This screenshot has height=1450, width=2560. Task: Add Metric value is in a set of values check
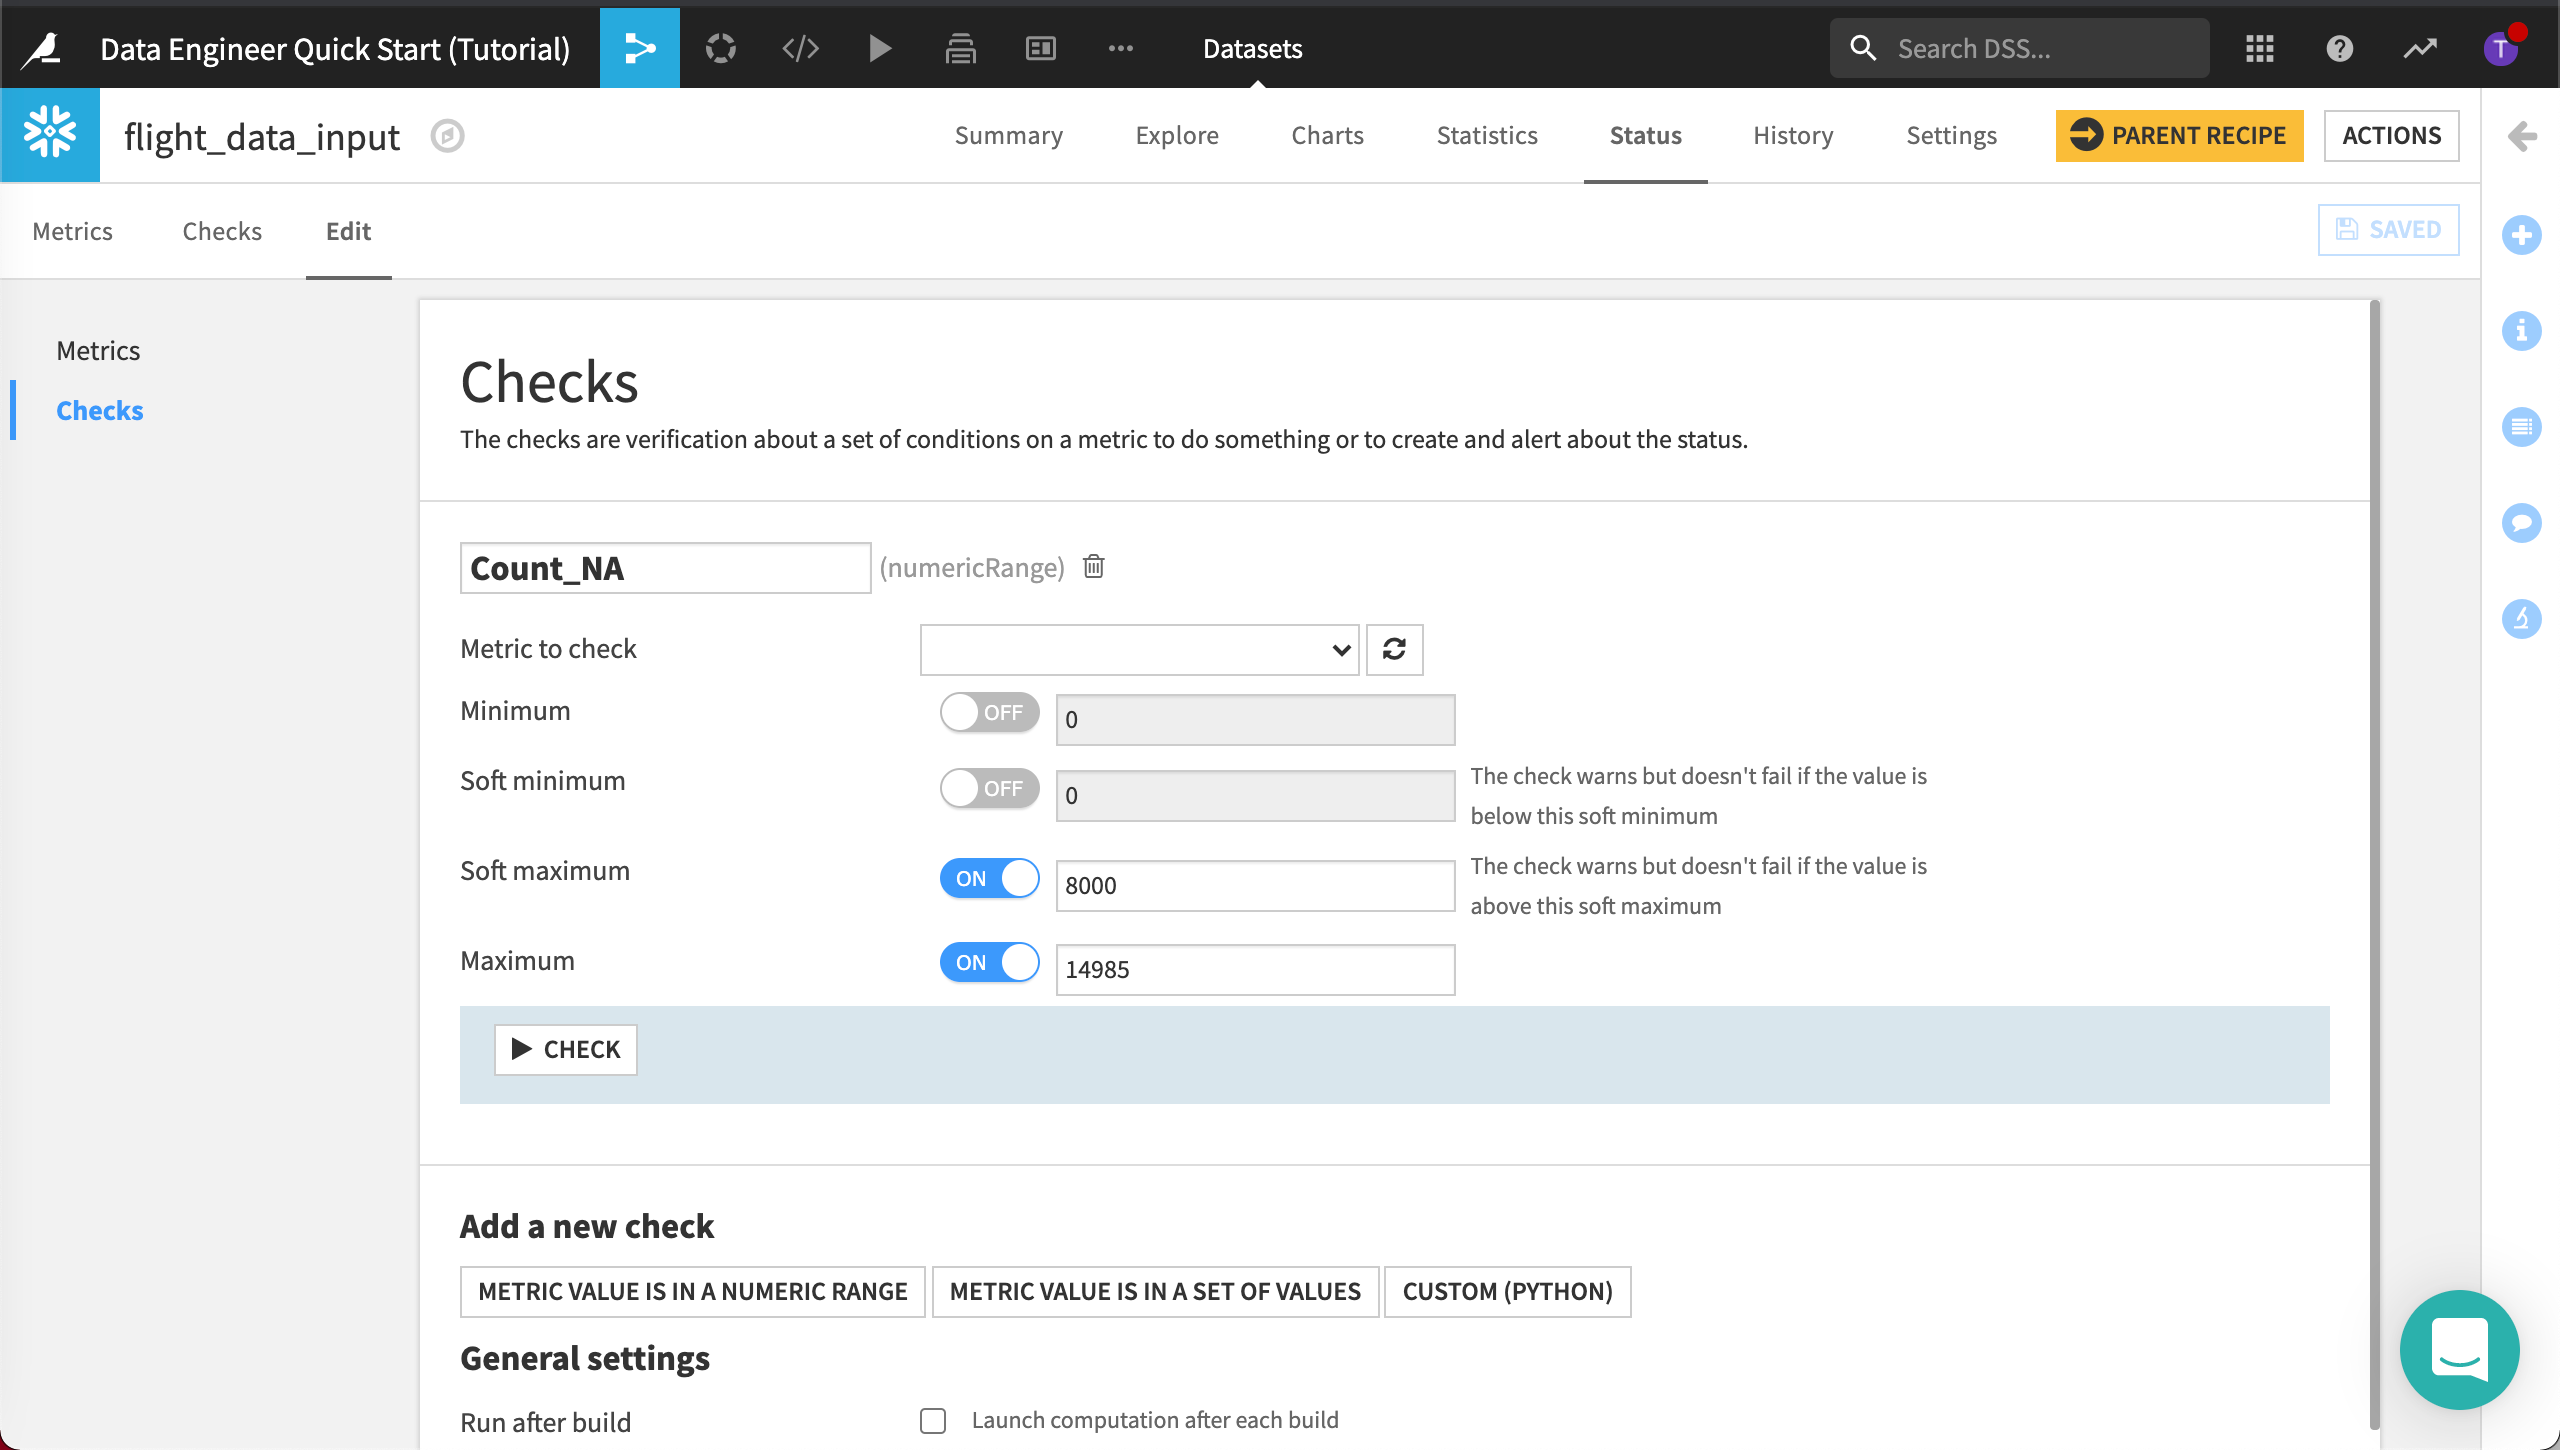(1156, 1291)
